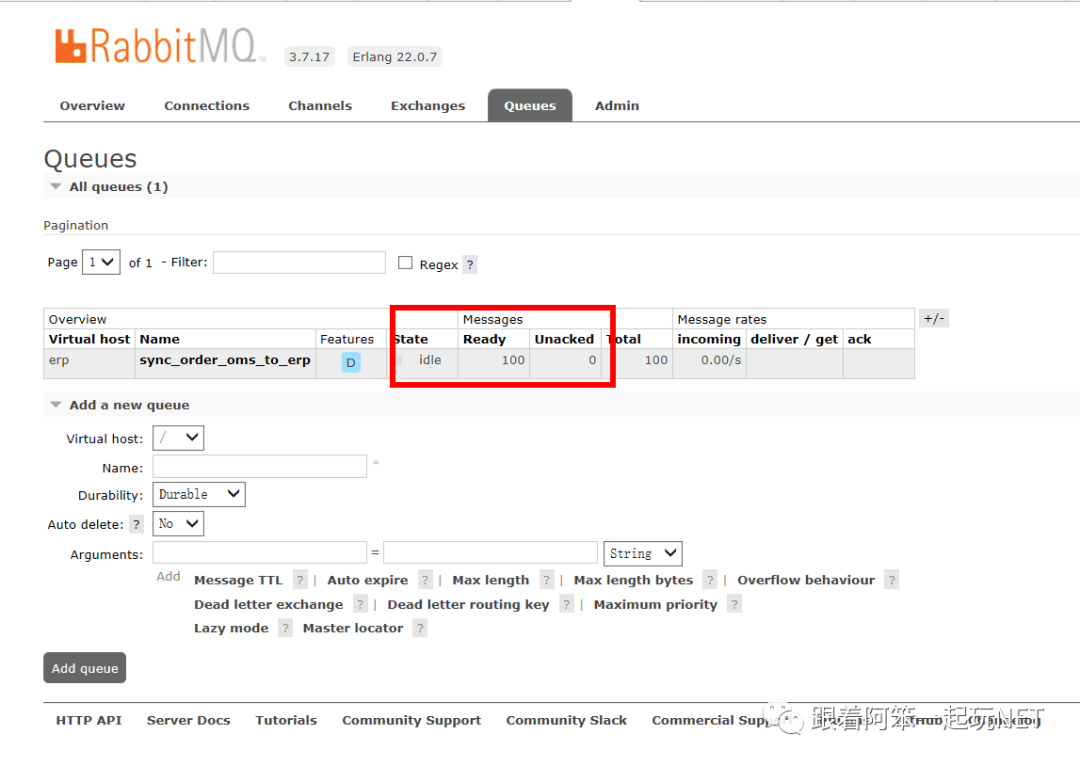Click the Arguments value input field
Screen dimensions: 1080x766
[490, 552]
